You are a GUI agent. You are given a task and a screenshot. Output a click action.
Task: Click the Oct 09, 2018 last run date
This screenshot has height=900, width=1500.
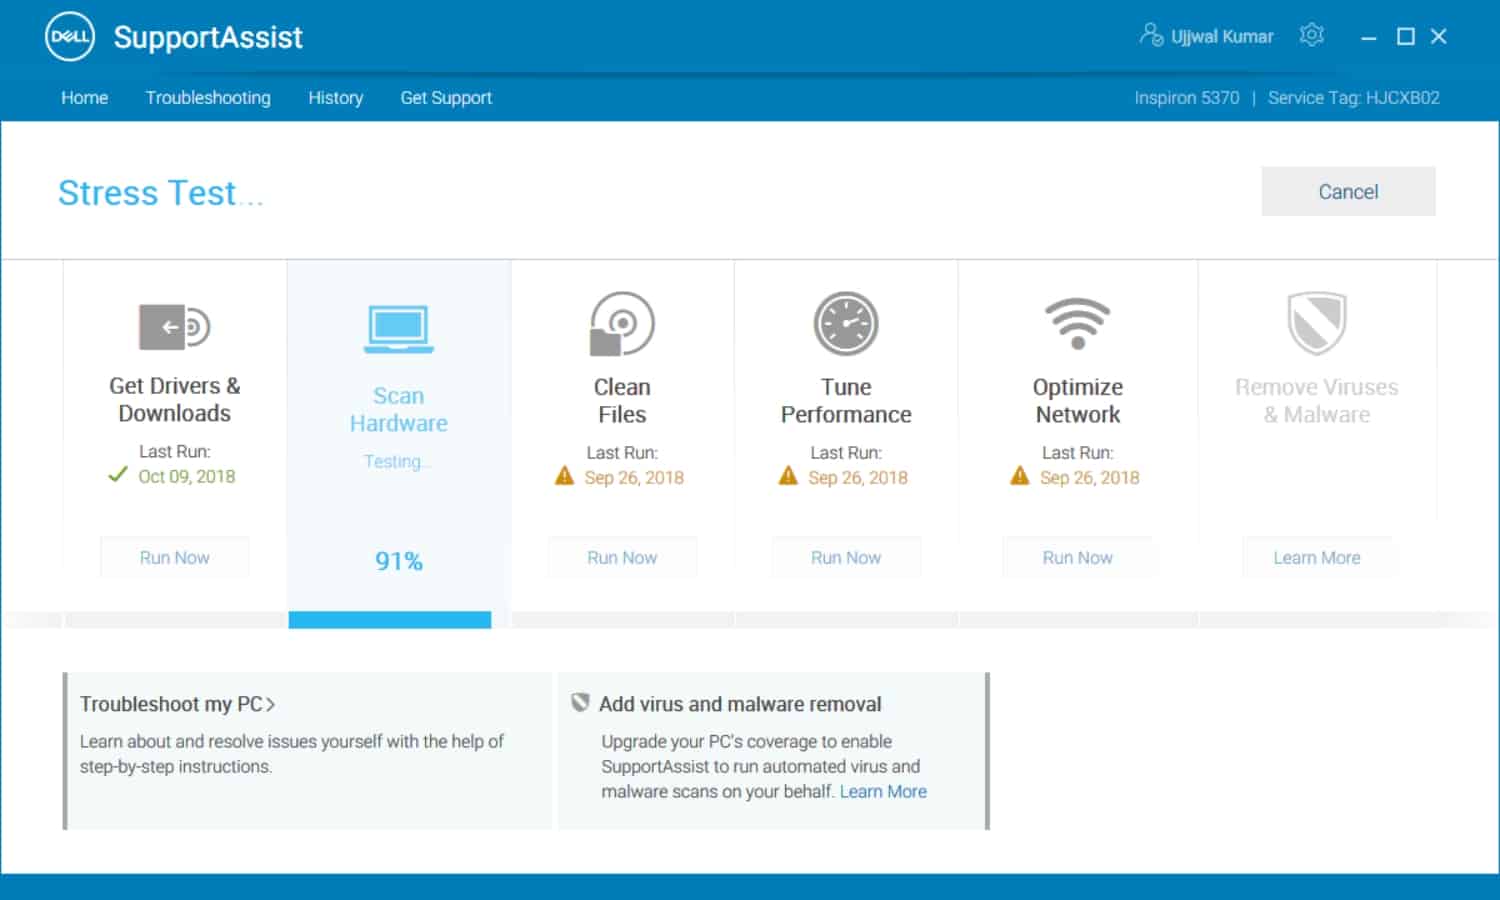pos(187,476)
